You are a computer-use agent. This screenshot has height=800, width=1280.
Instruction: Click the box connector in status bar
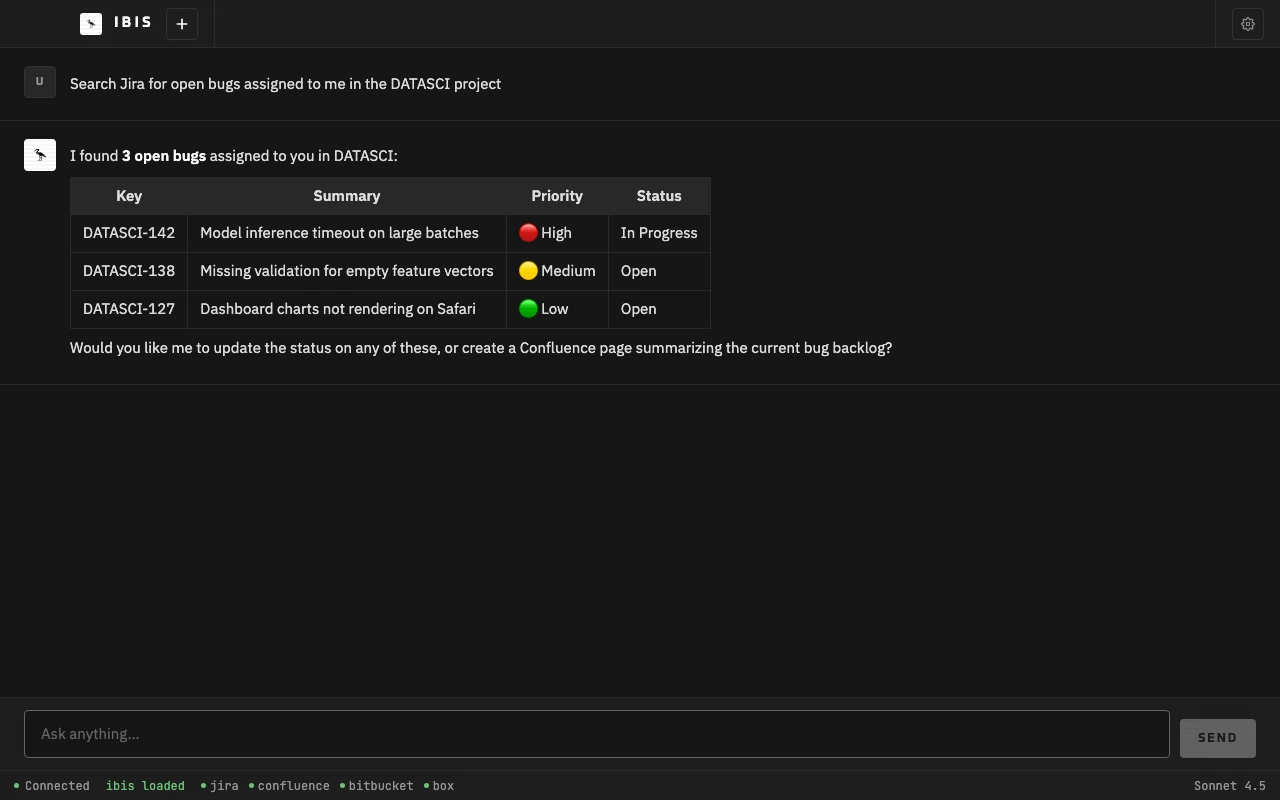440,786
